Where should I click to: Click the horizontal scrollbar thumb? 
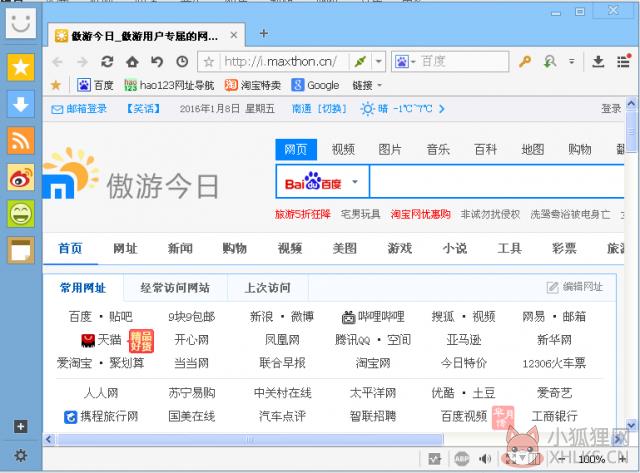coord(250,440)
